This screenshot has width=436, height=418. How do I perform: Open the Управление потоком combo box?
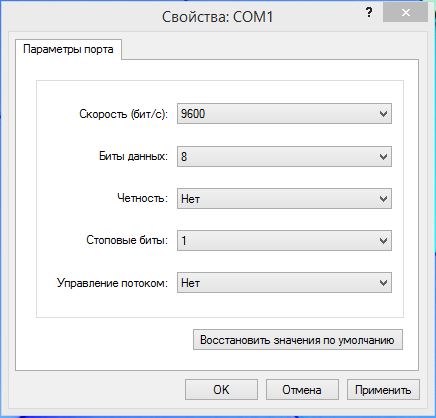coord(284,283)
